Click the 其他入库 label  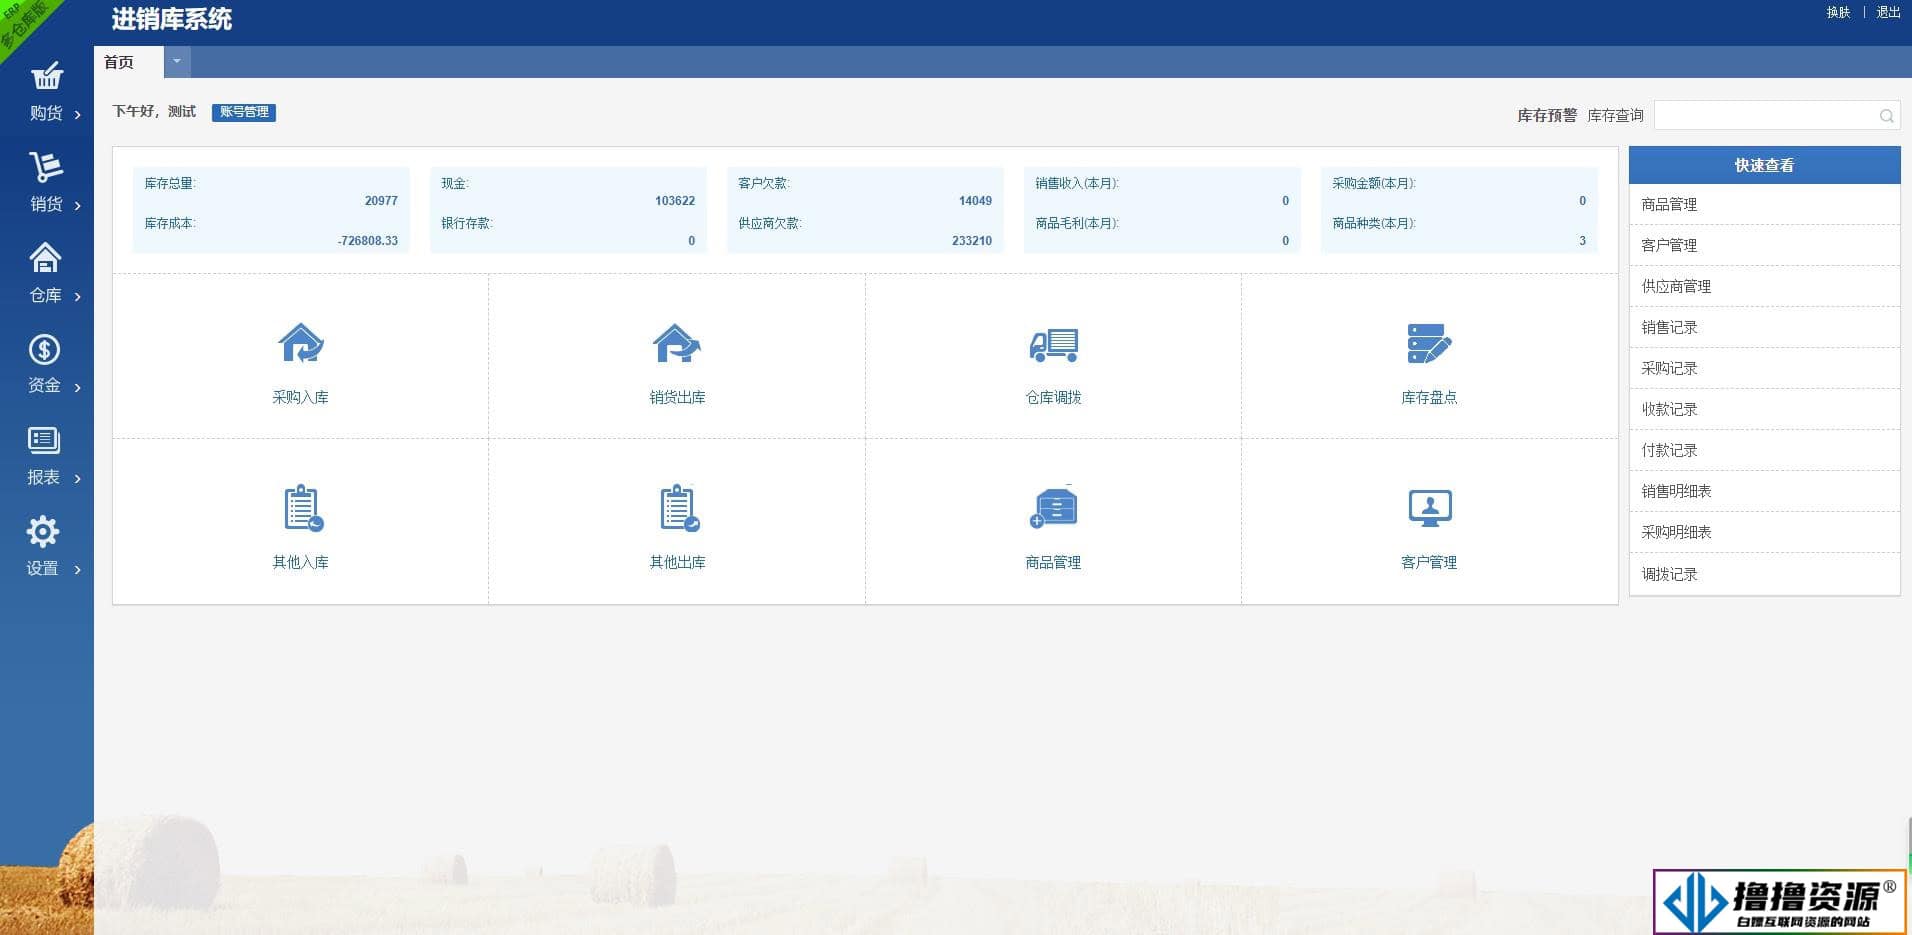[300, 562]
